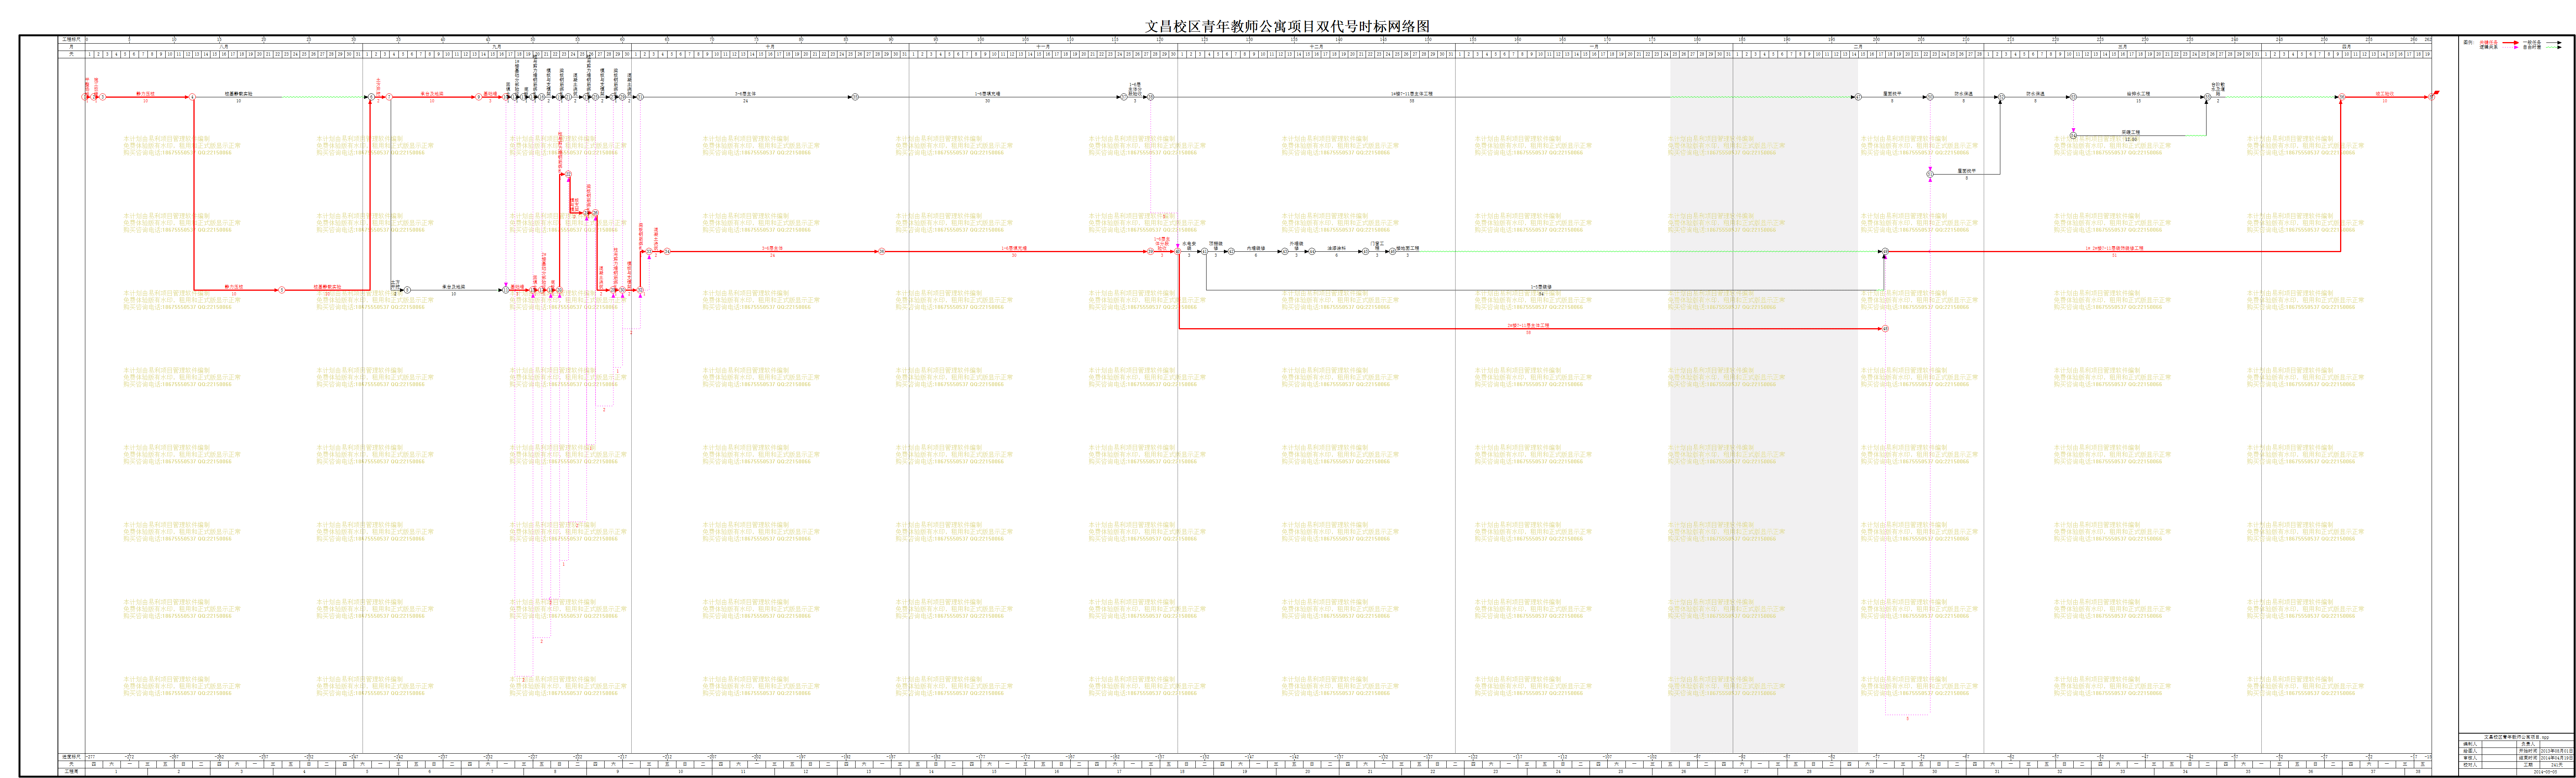Viewport: 2576px width, 778px height.
Task: Select node 50 before 防水保温
Action: click(1930, 97)
